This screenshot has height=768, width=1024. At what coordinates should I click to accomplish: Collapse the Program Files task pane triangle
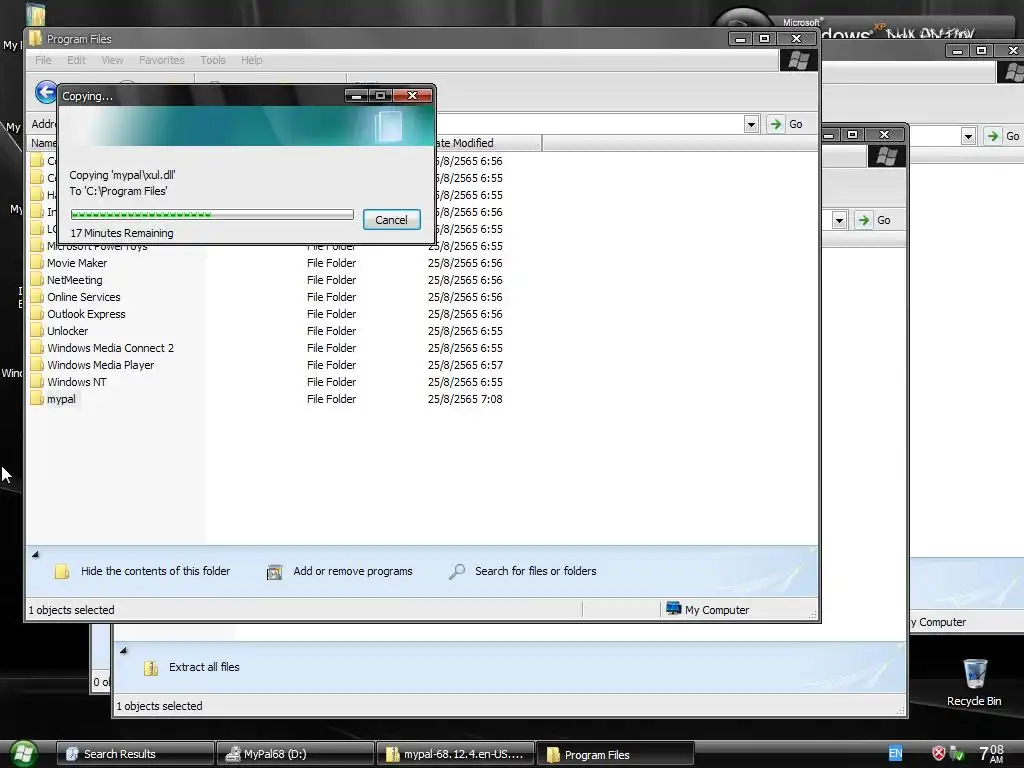35,554
